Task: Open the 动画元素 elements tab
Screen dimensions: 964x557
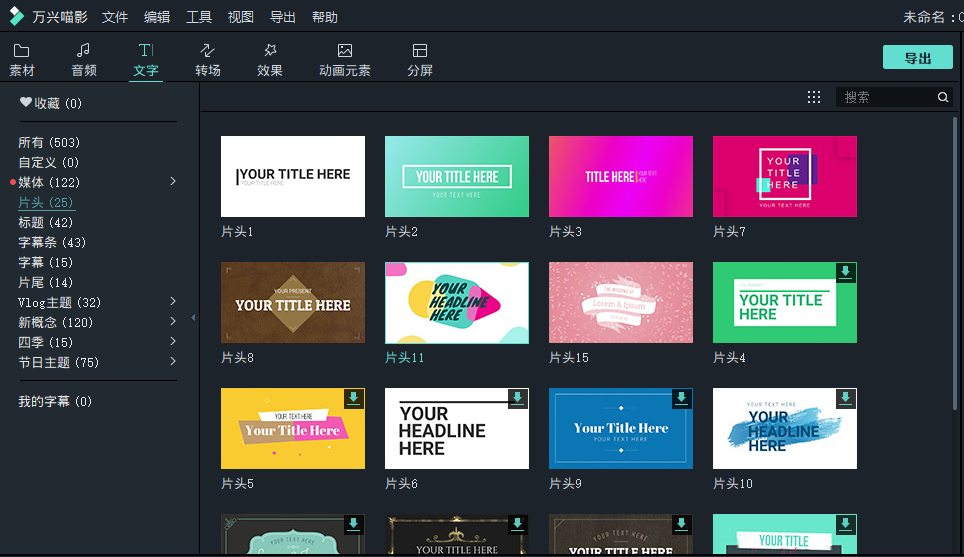Action: point(344,51)
